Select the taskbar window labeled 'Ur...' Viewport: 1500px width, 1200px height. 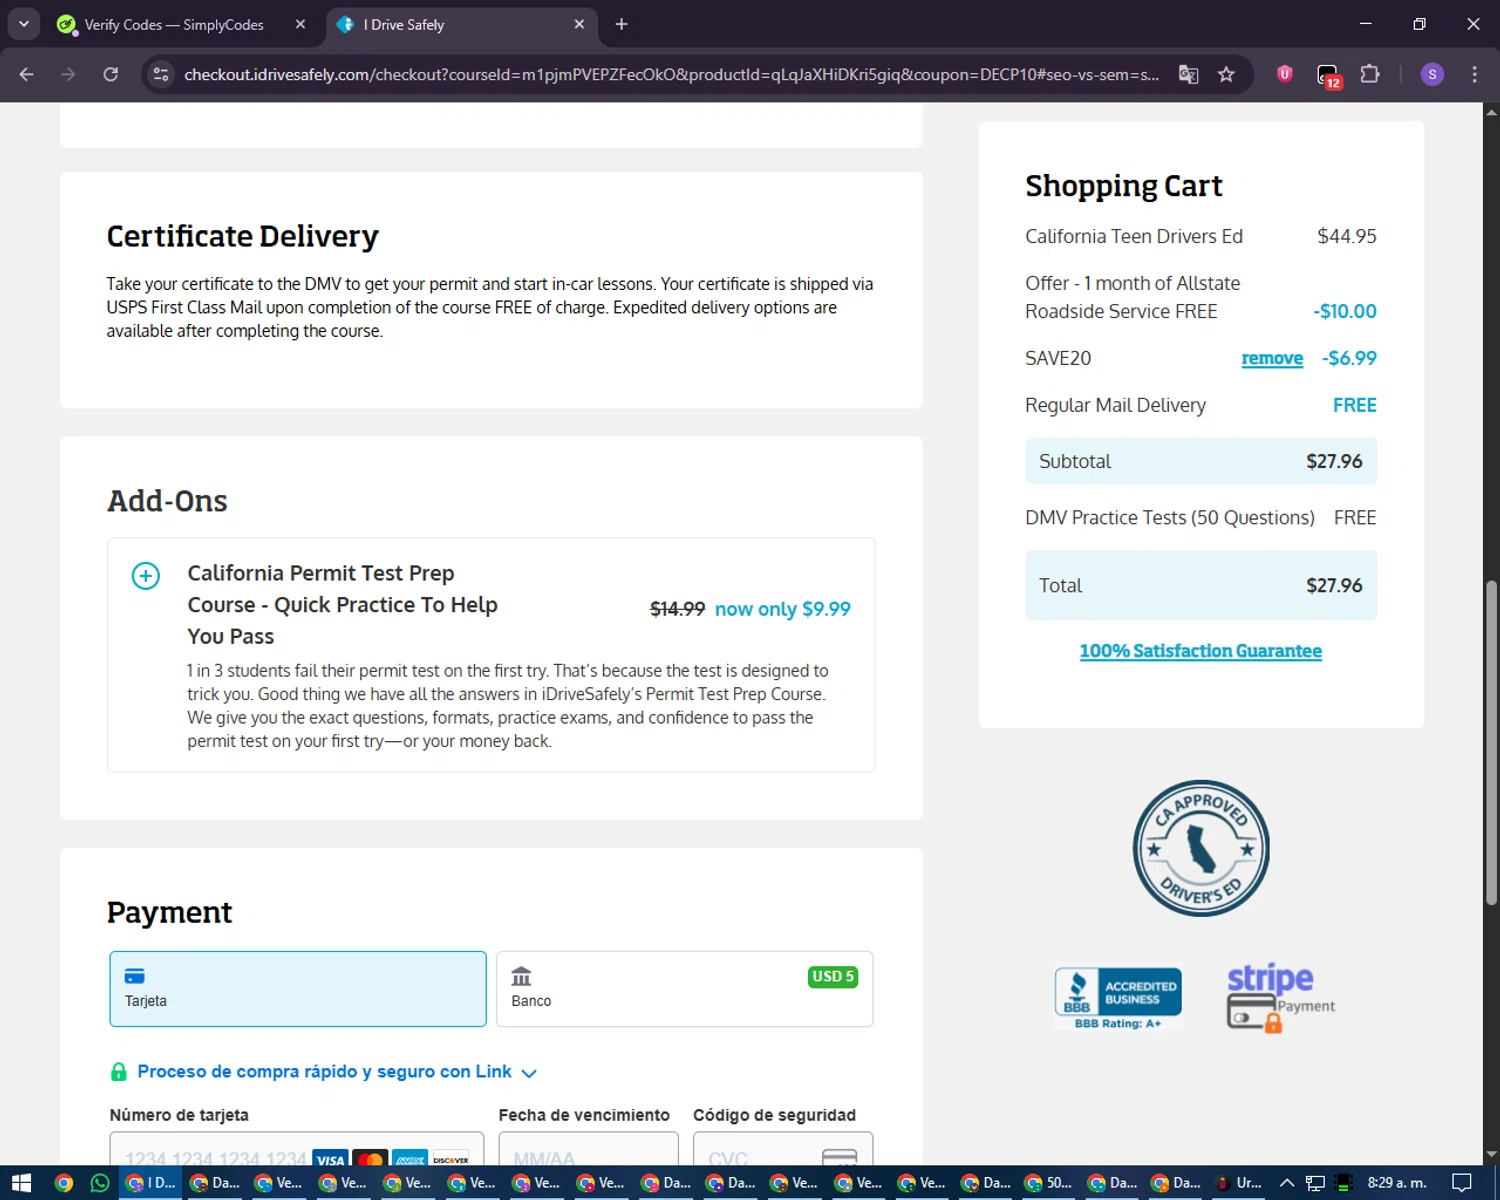(x=1239, y=1183)
